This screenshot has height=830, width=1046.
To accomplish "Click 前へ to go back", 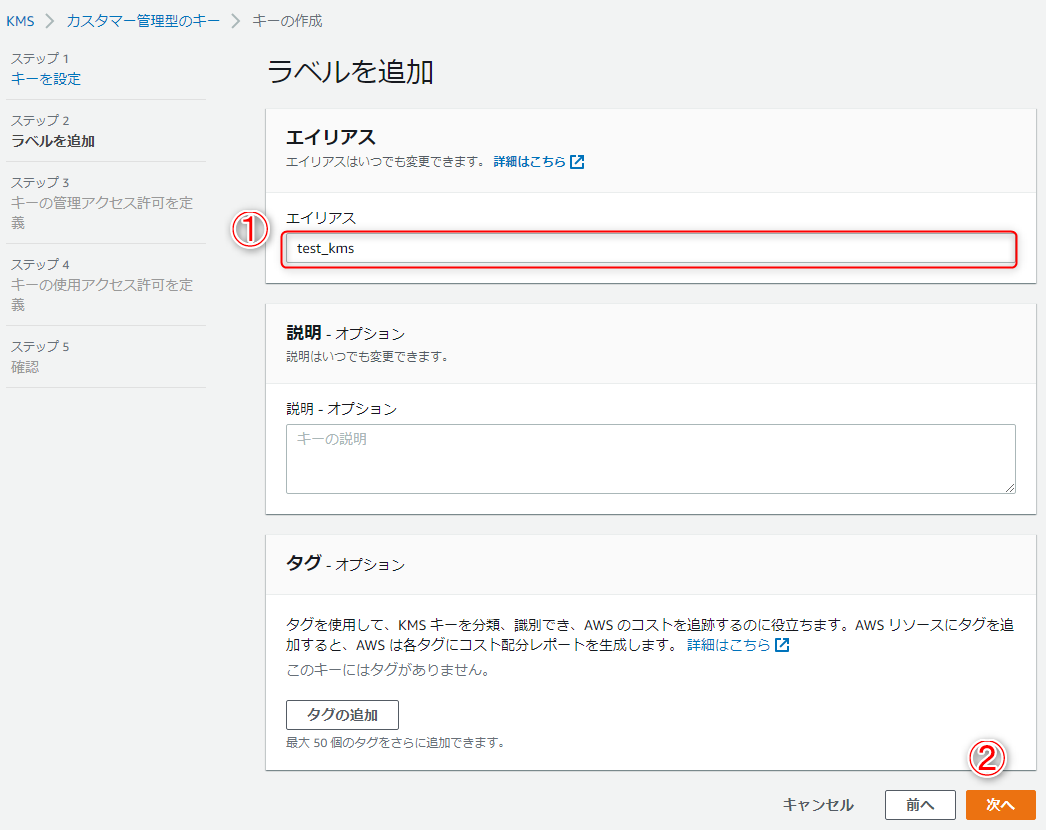I will pyautogui.click(x=920, y=805).
